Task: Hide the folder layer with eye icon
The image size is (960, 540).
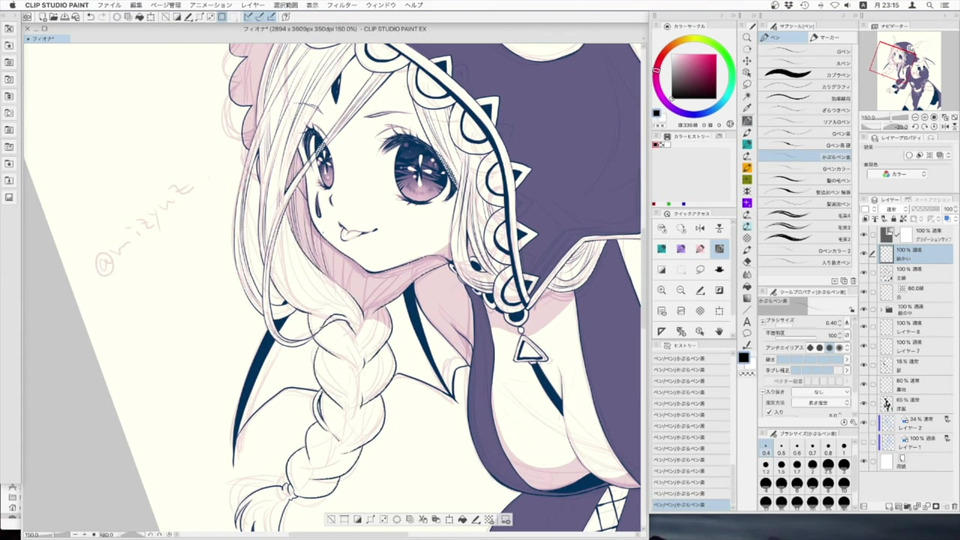Action: pyautogui.click(x=863, y=309)
